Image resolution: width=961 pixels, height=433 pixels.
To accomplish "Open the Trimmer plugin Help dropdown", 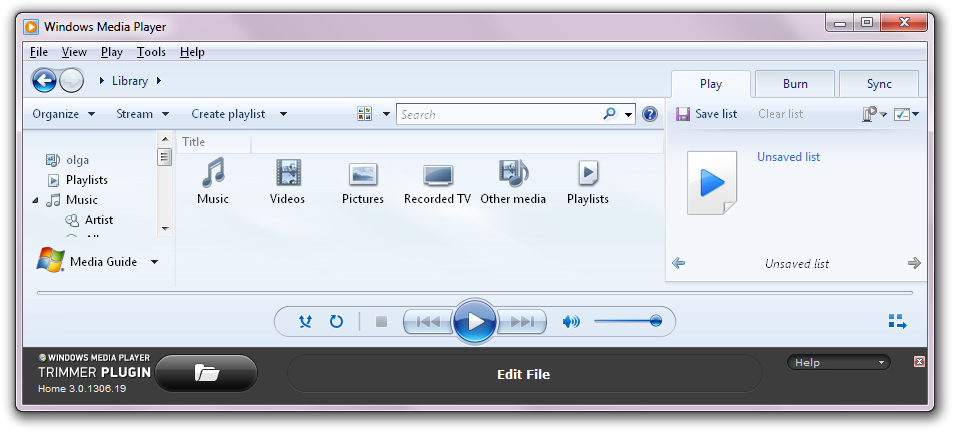I will pyautogui.click(x=838, y=362).
